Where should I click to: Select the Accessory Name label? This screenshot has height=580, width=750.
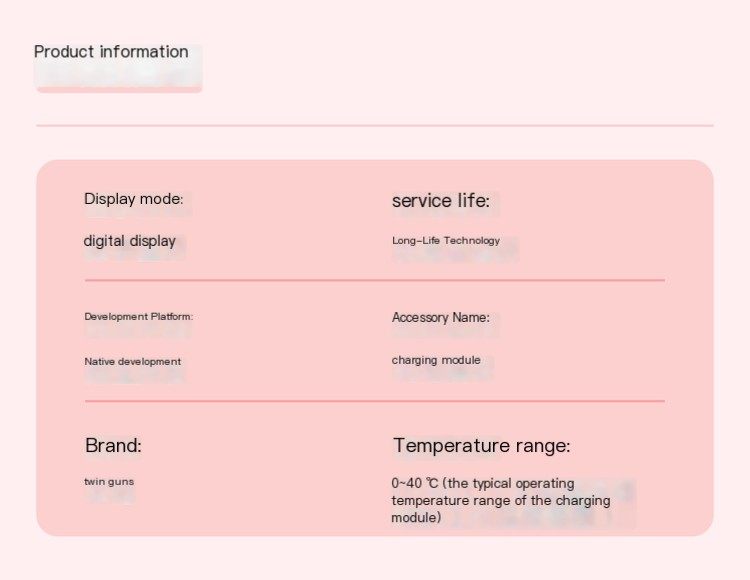click(441, 317)
